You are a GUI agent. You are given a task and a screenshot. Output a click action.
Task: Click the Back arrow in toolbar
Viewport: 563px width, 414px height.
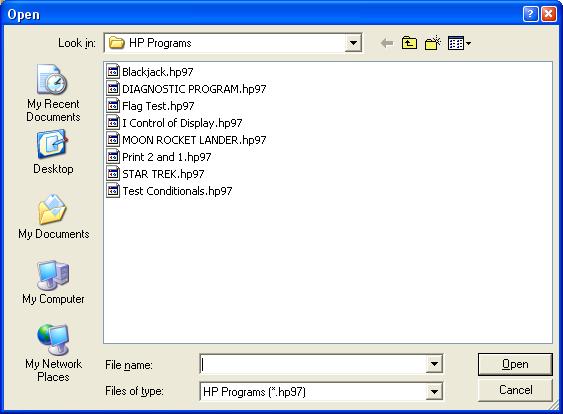pyautogui.click(x=387, y=43)
